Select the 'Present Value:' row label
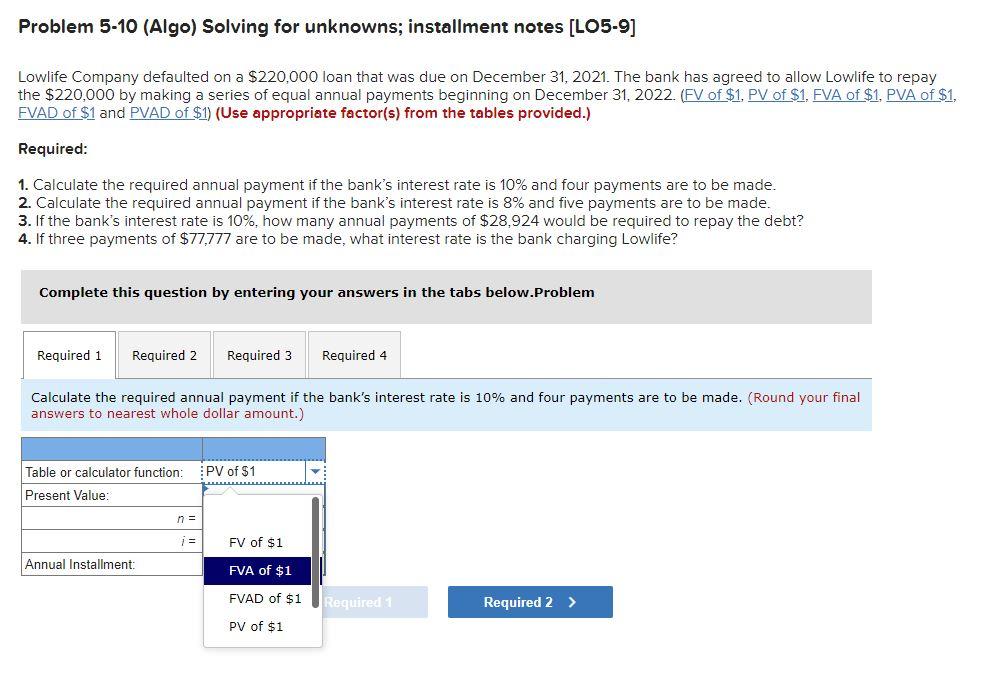985x679 pixels. pyautogui.click(x=112, y=495)
